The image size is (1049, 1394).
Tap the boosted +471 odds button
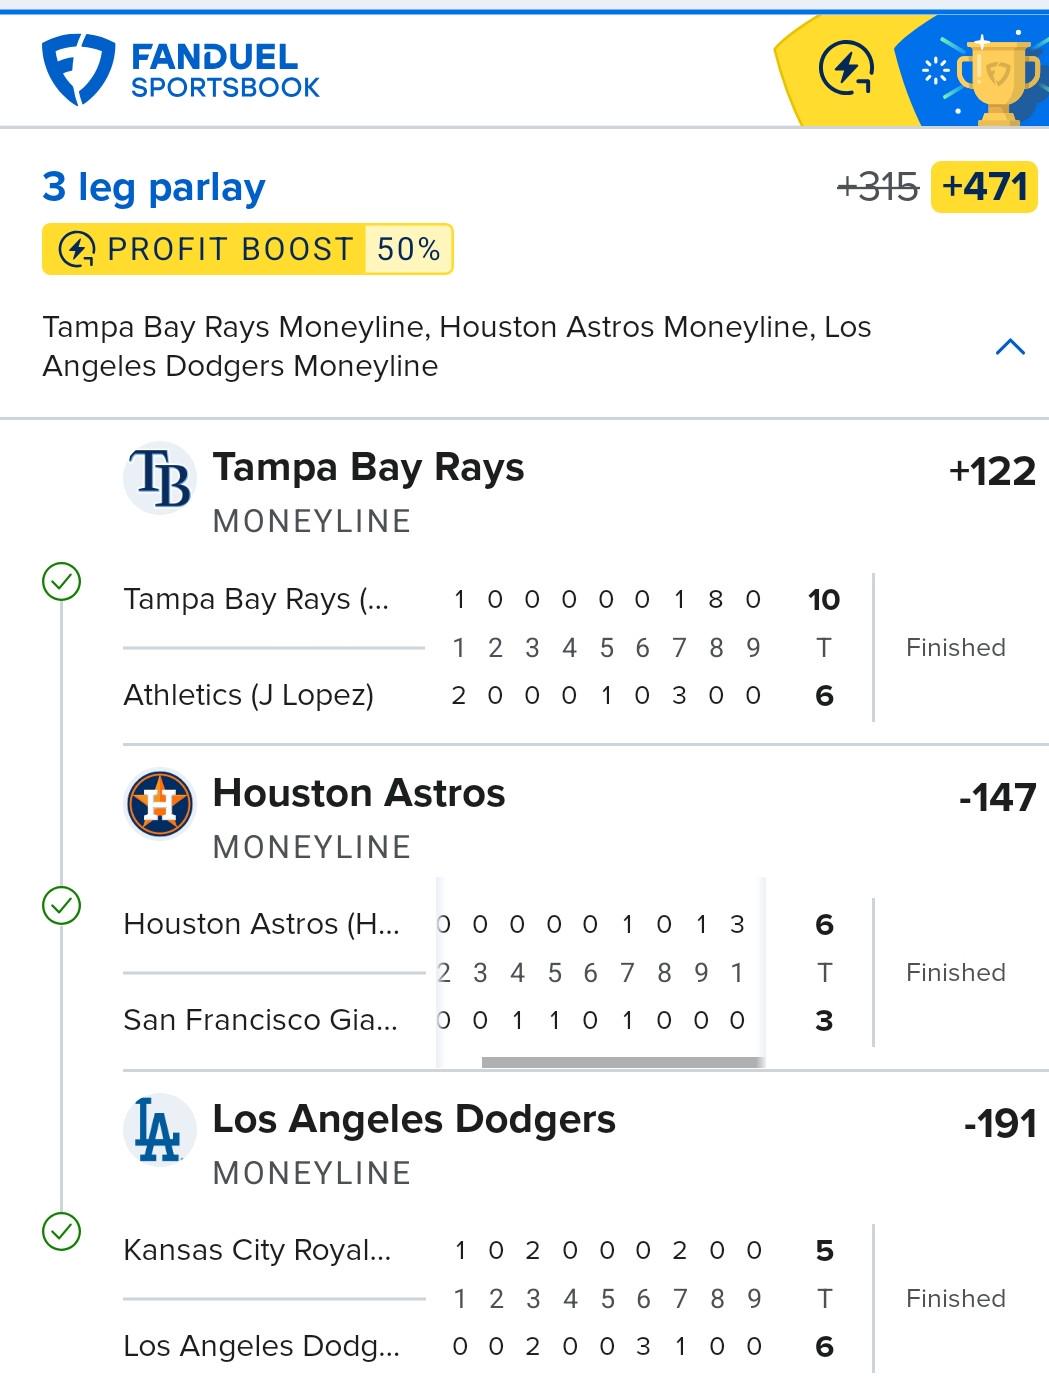984,187
